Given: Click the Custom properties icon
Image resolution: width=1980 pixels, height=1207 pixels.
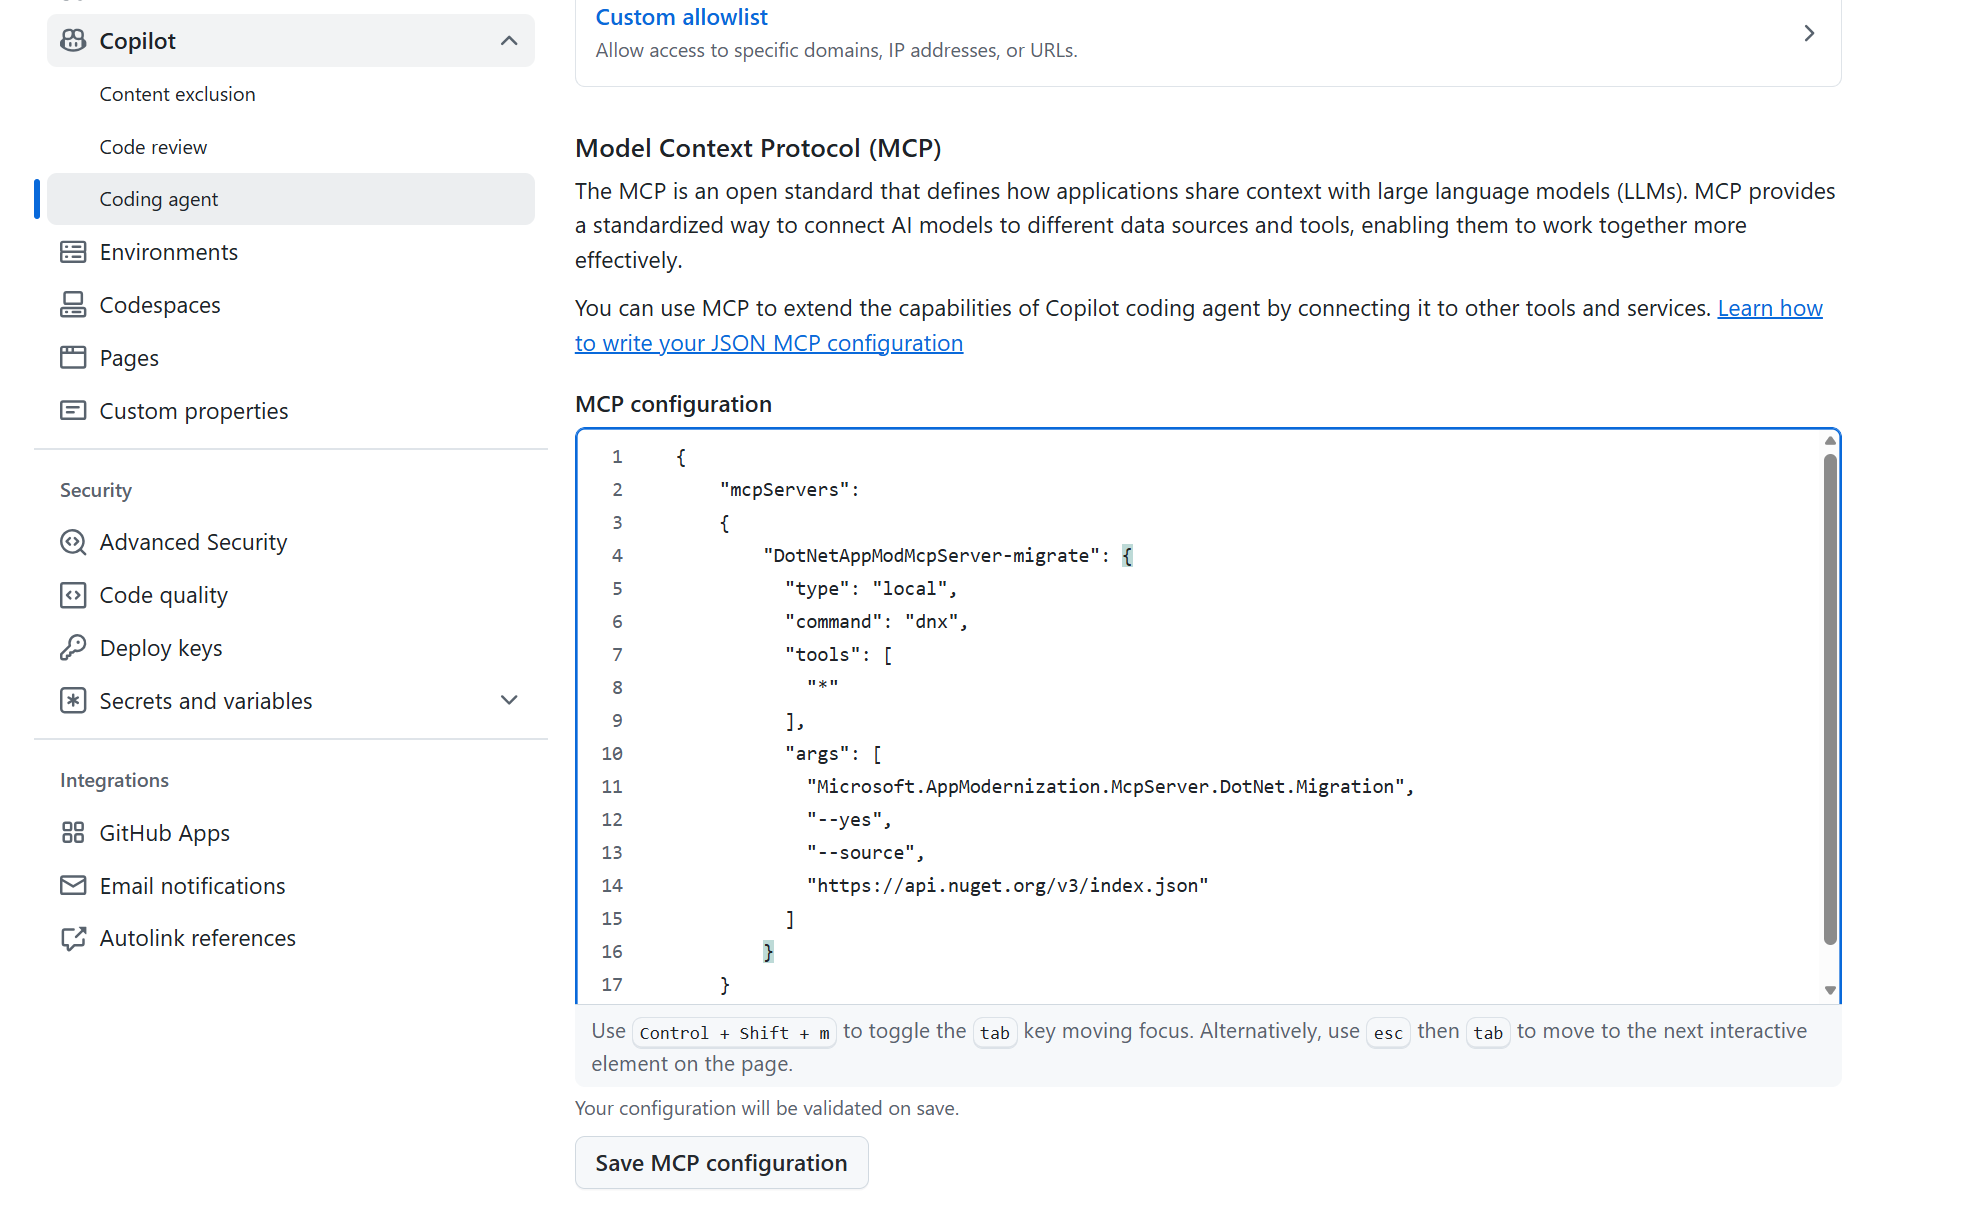Looking at the screenshot, I should pos(73,411).
